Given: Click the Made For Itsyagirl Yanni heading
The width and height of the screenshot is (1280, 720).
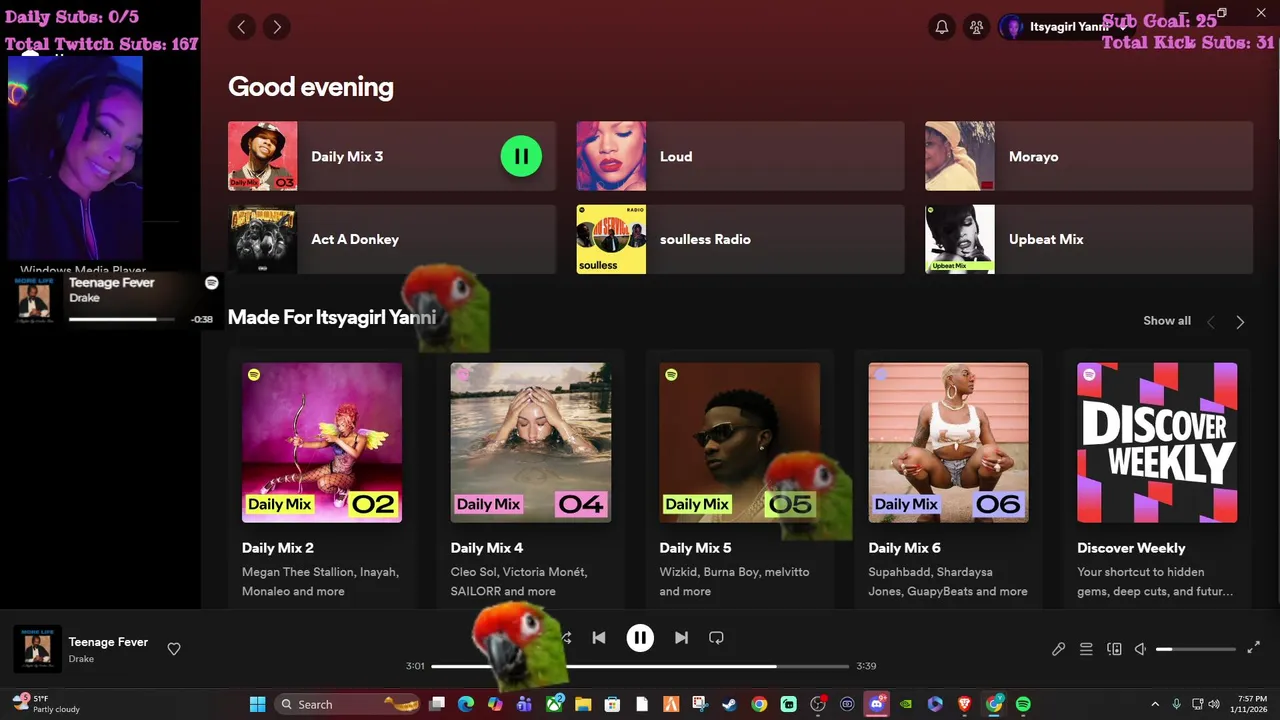Looking at the screenshot, I should [x=332, y=317].
